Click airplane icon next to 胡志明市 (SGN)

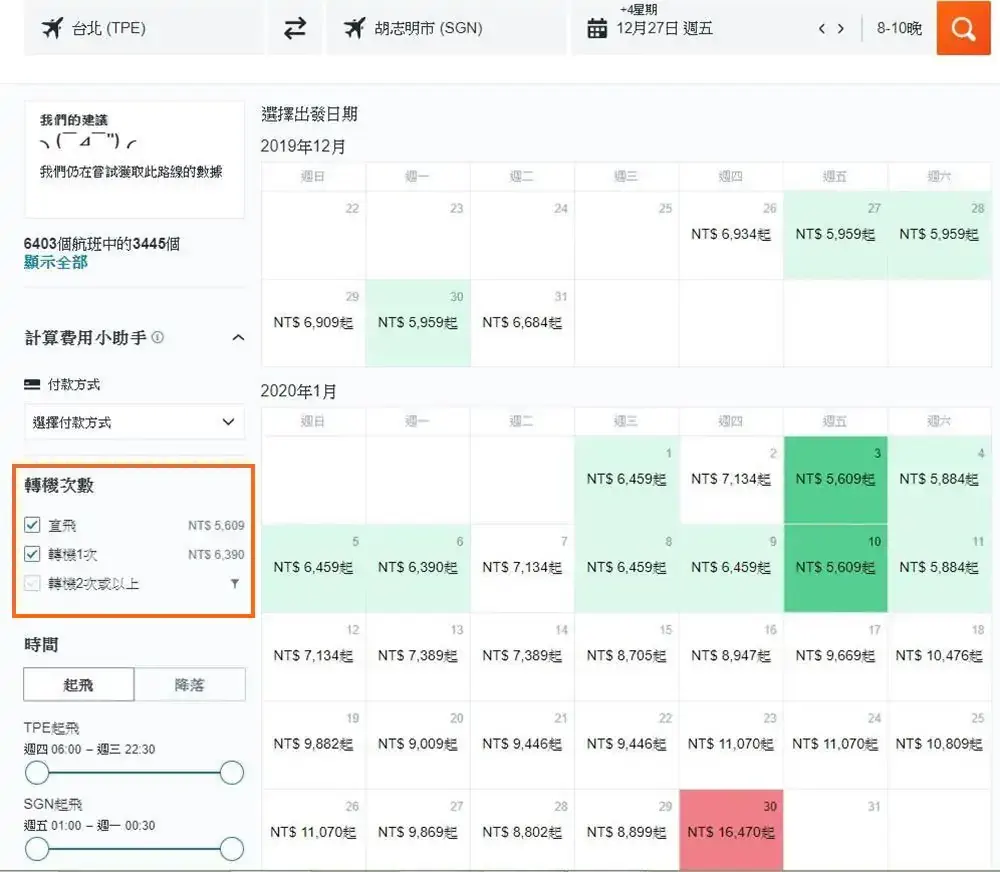(354, 28)
